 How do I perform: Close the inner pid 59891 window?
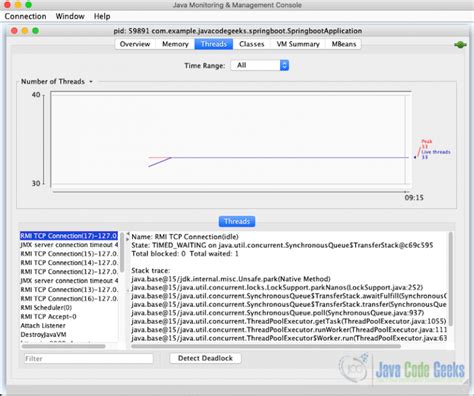pos(14,31)
